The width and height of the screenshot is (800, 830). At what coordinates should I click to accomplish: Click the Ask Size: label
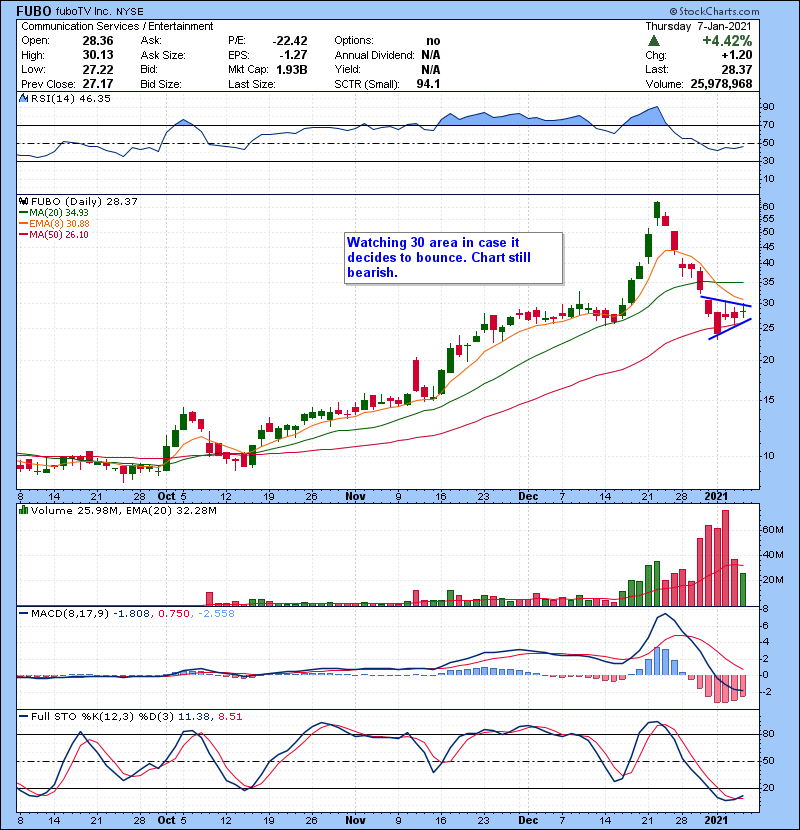(163, 55)
